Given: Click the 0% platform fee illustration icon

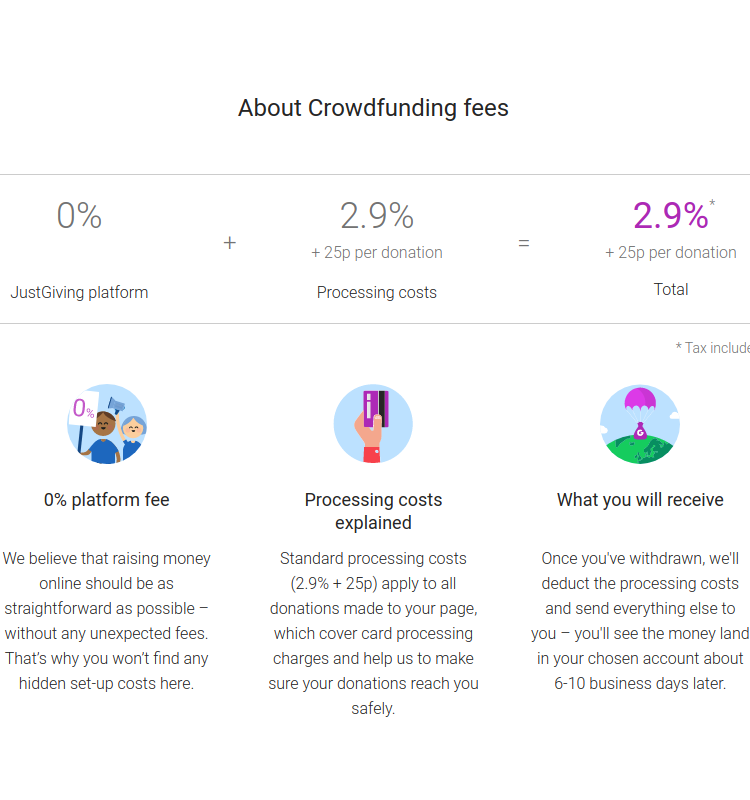Looking at the screenshot, I should tap(107, 424).
